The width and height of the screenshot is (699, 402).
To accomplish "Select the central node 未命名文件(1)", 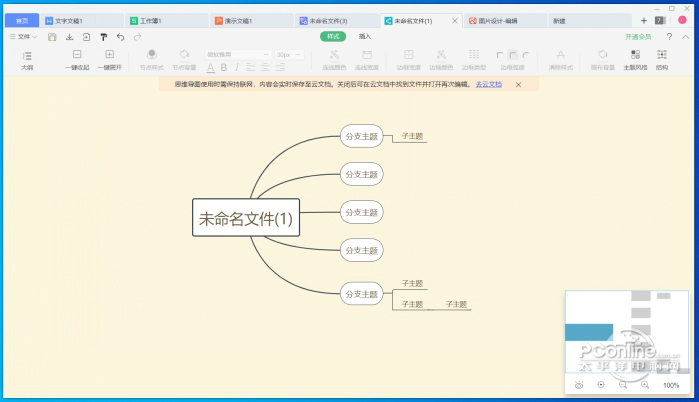I will tap(246, 217).
